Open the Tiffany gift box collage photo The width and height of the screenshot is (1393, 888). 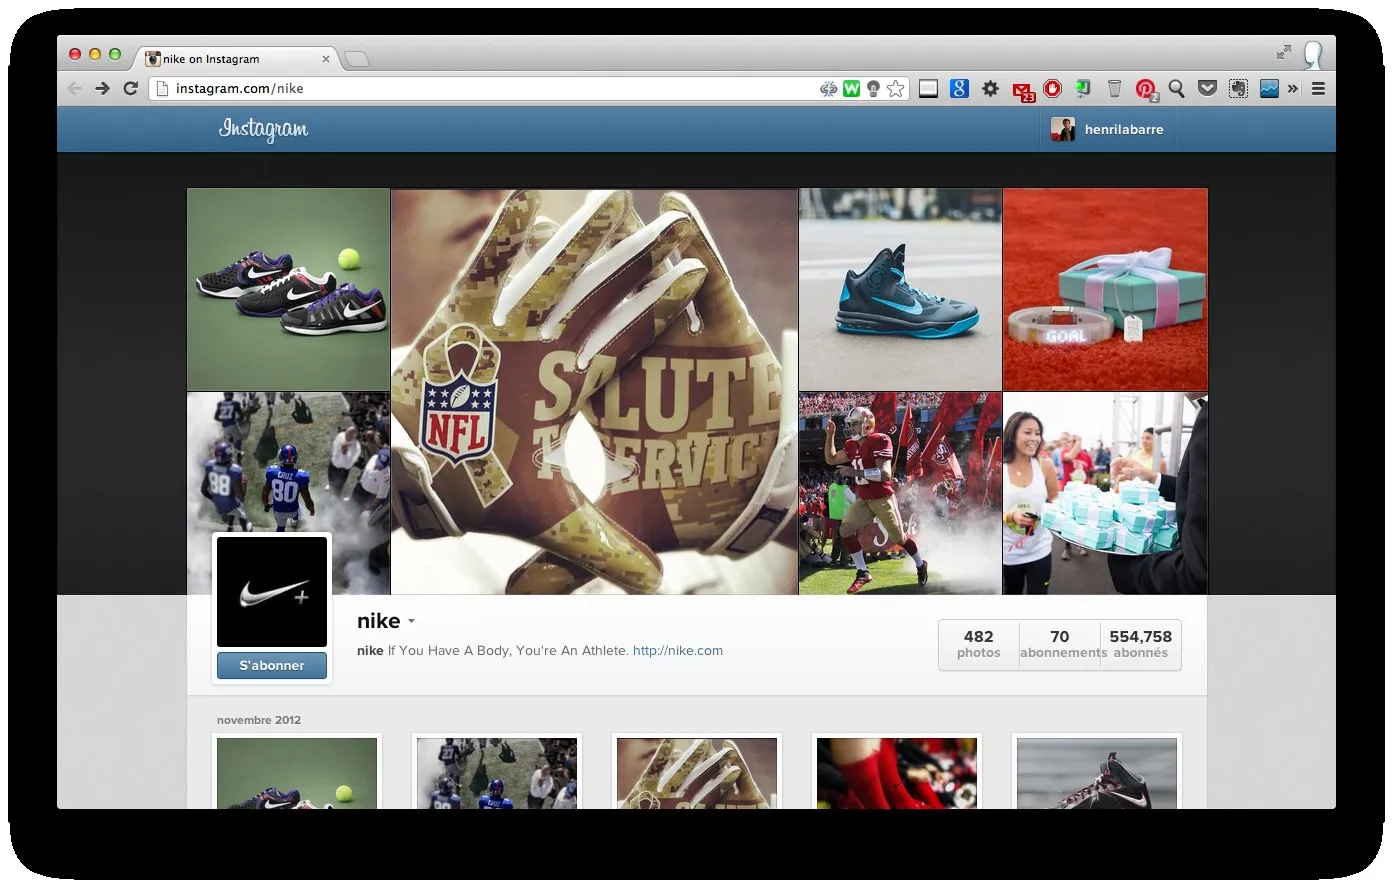point(1105,290)
